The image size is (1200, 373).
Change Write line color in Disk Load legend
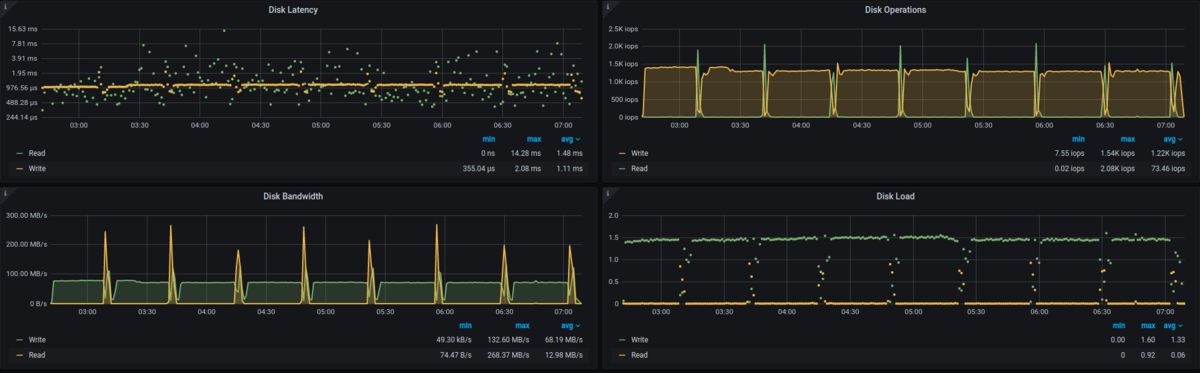tap(623, 339)
